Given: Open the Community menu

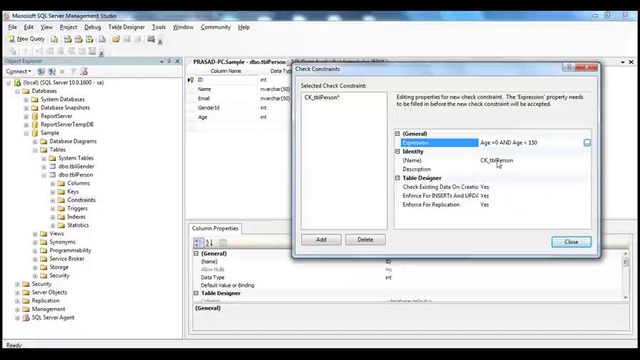Looking at the screenshot, I should tap(216, 27).
